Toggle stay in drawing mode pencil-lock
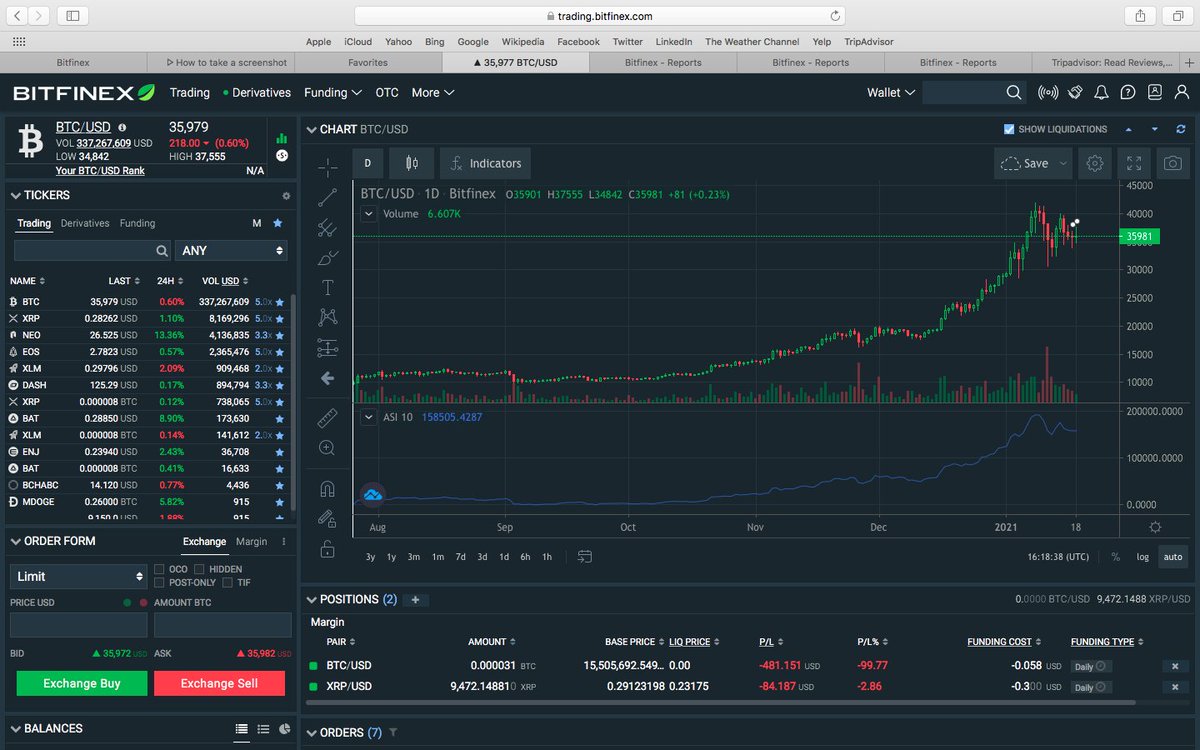Screen dimensions: 1200x750 (x=327, y=518)
